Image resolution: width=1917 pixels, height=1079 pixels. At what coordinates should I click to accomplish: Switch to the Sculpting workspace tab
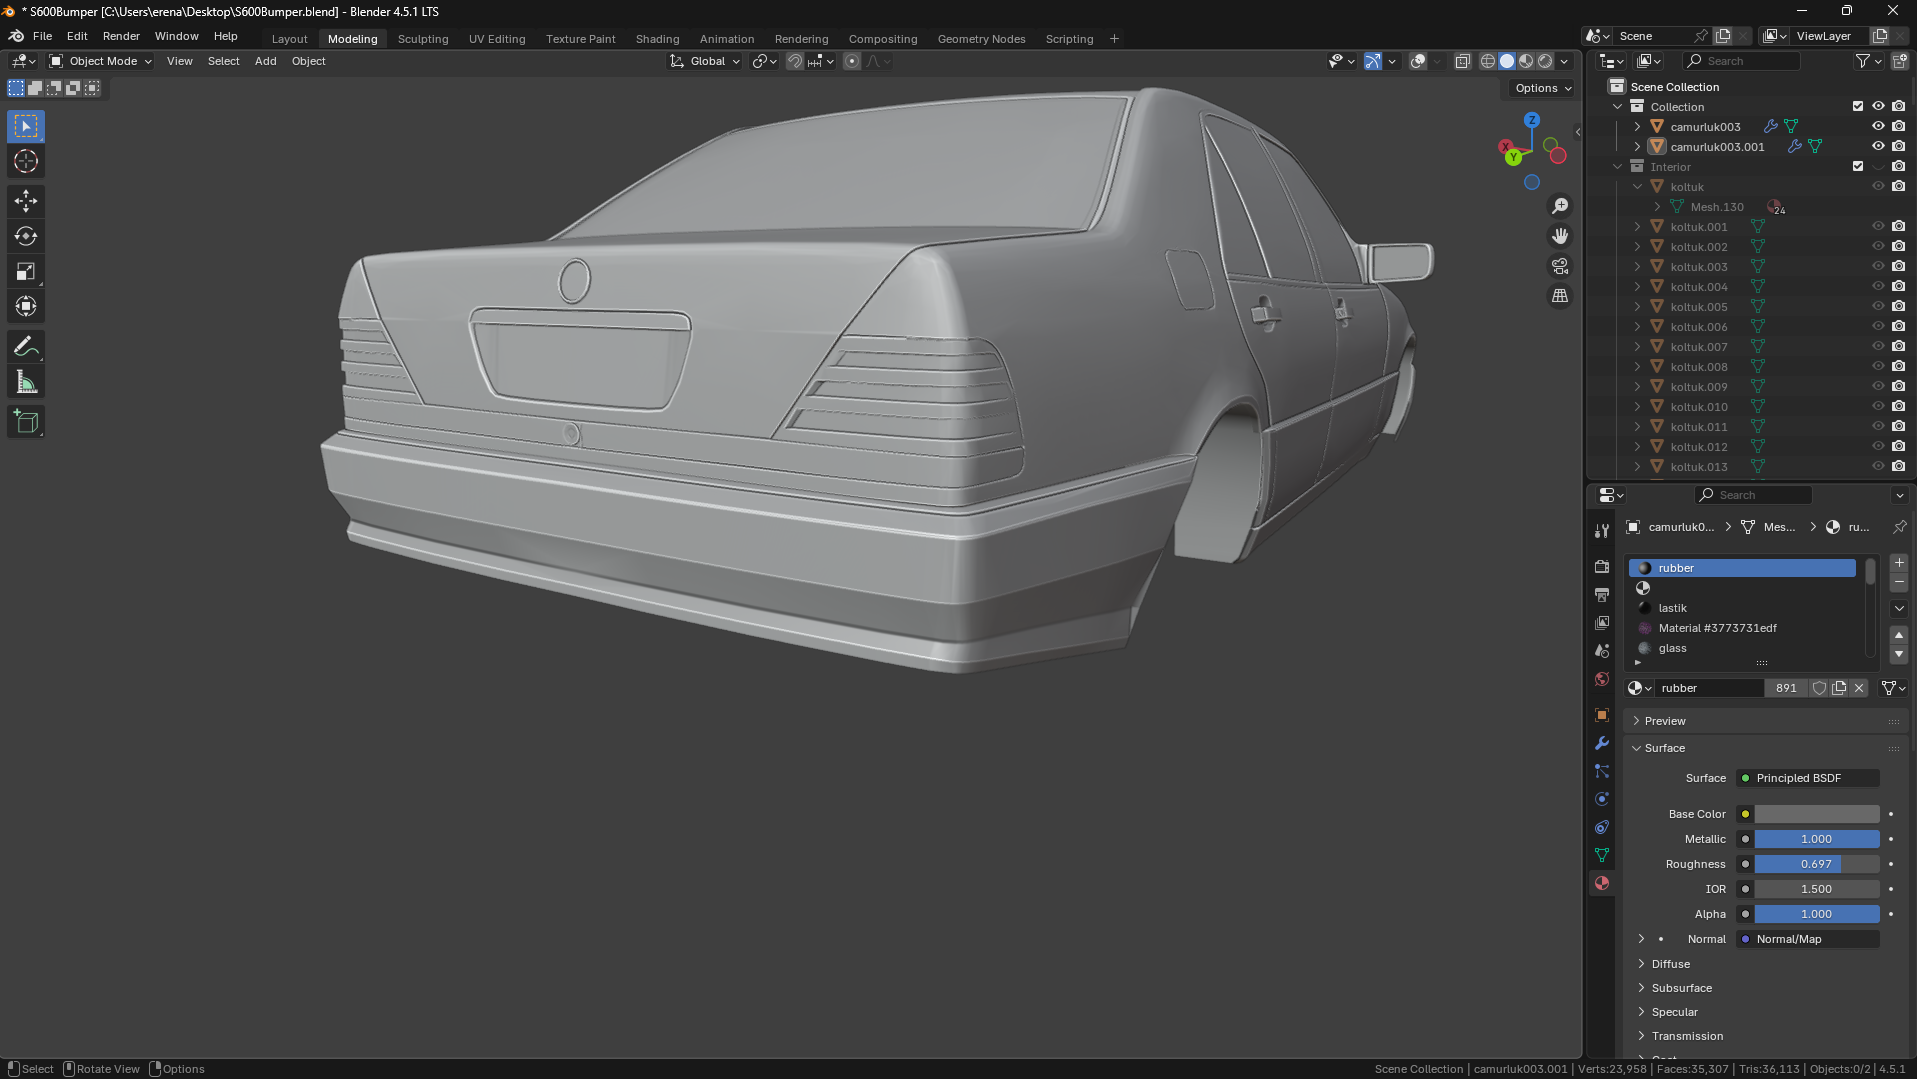coord(422,39)
